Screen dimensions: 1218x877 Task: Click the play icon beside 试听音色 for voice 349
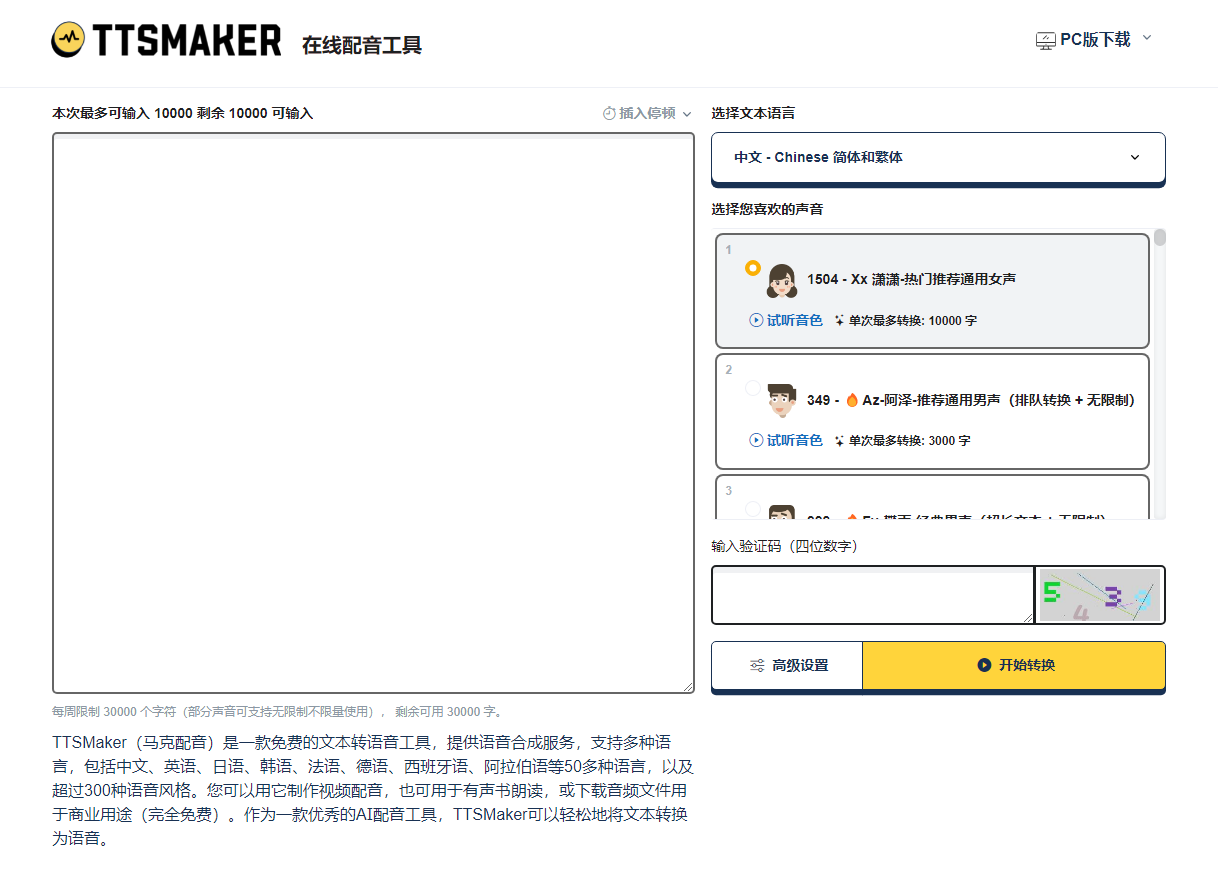click(756, 440)
